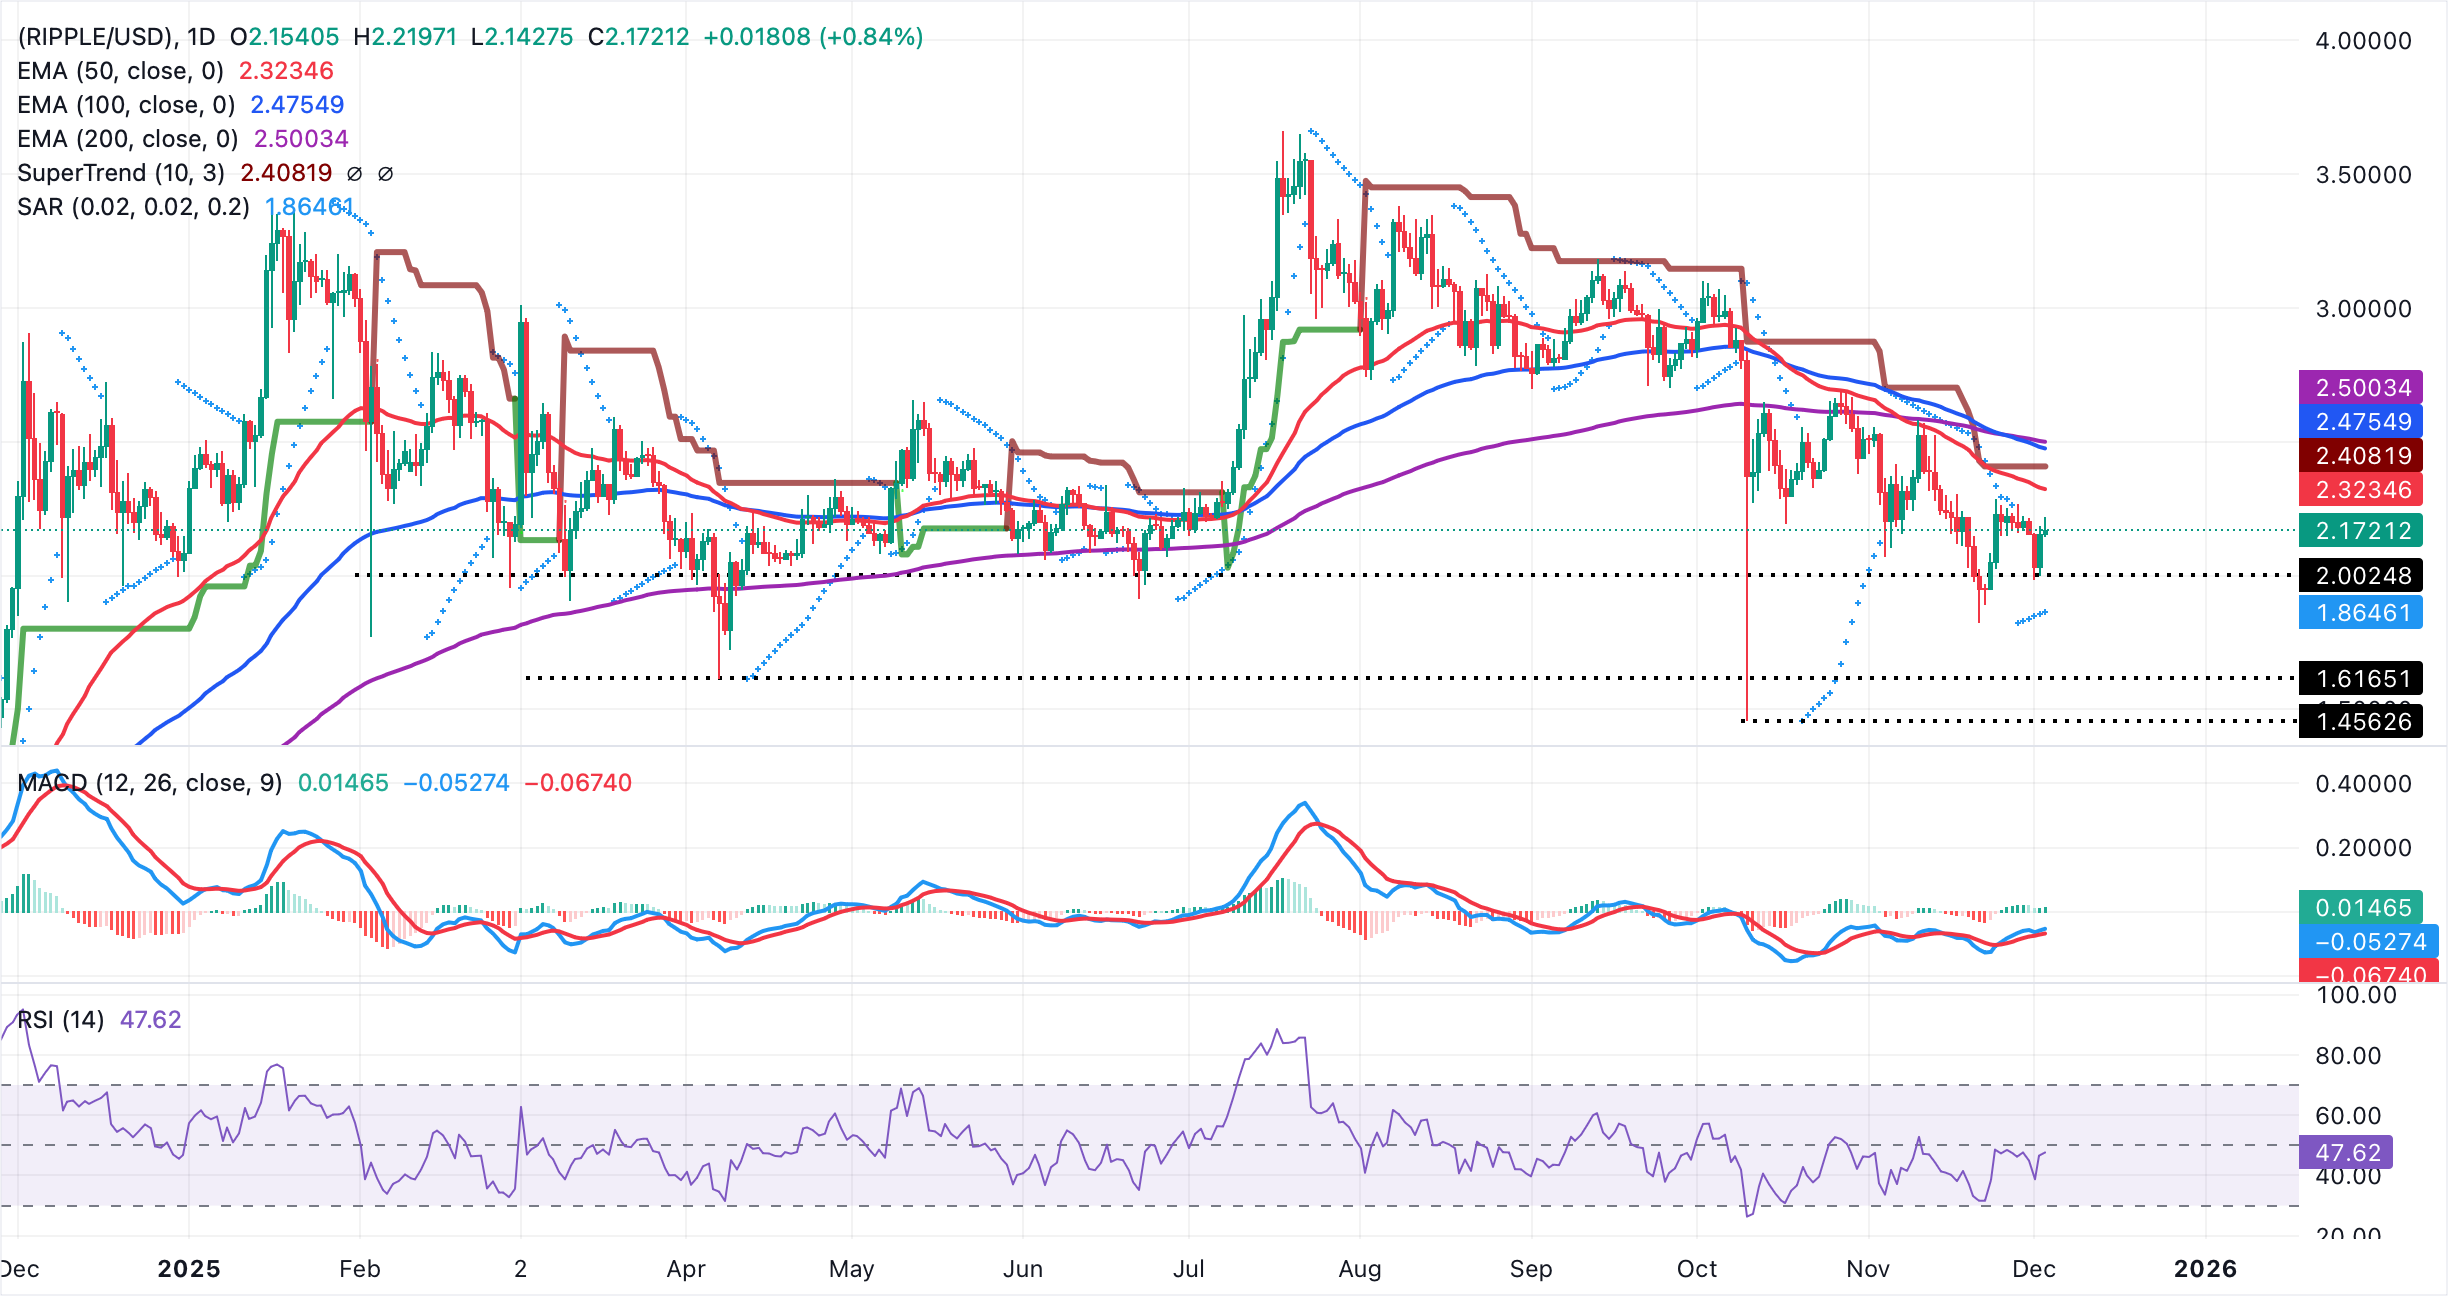
Task: Select the 2025 label on the time axis
Action: (x=190, y=1268)
